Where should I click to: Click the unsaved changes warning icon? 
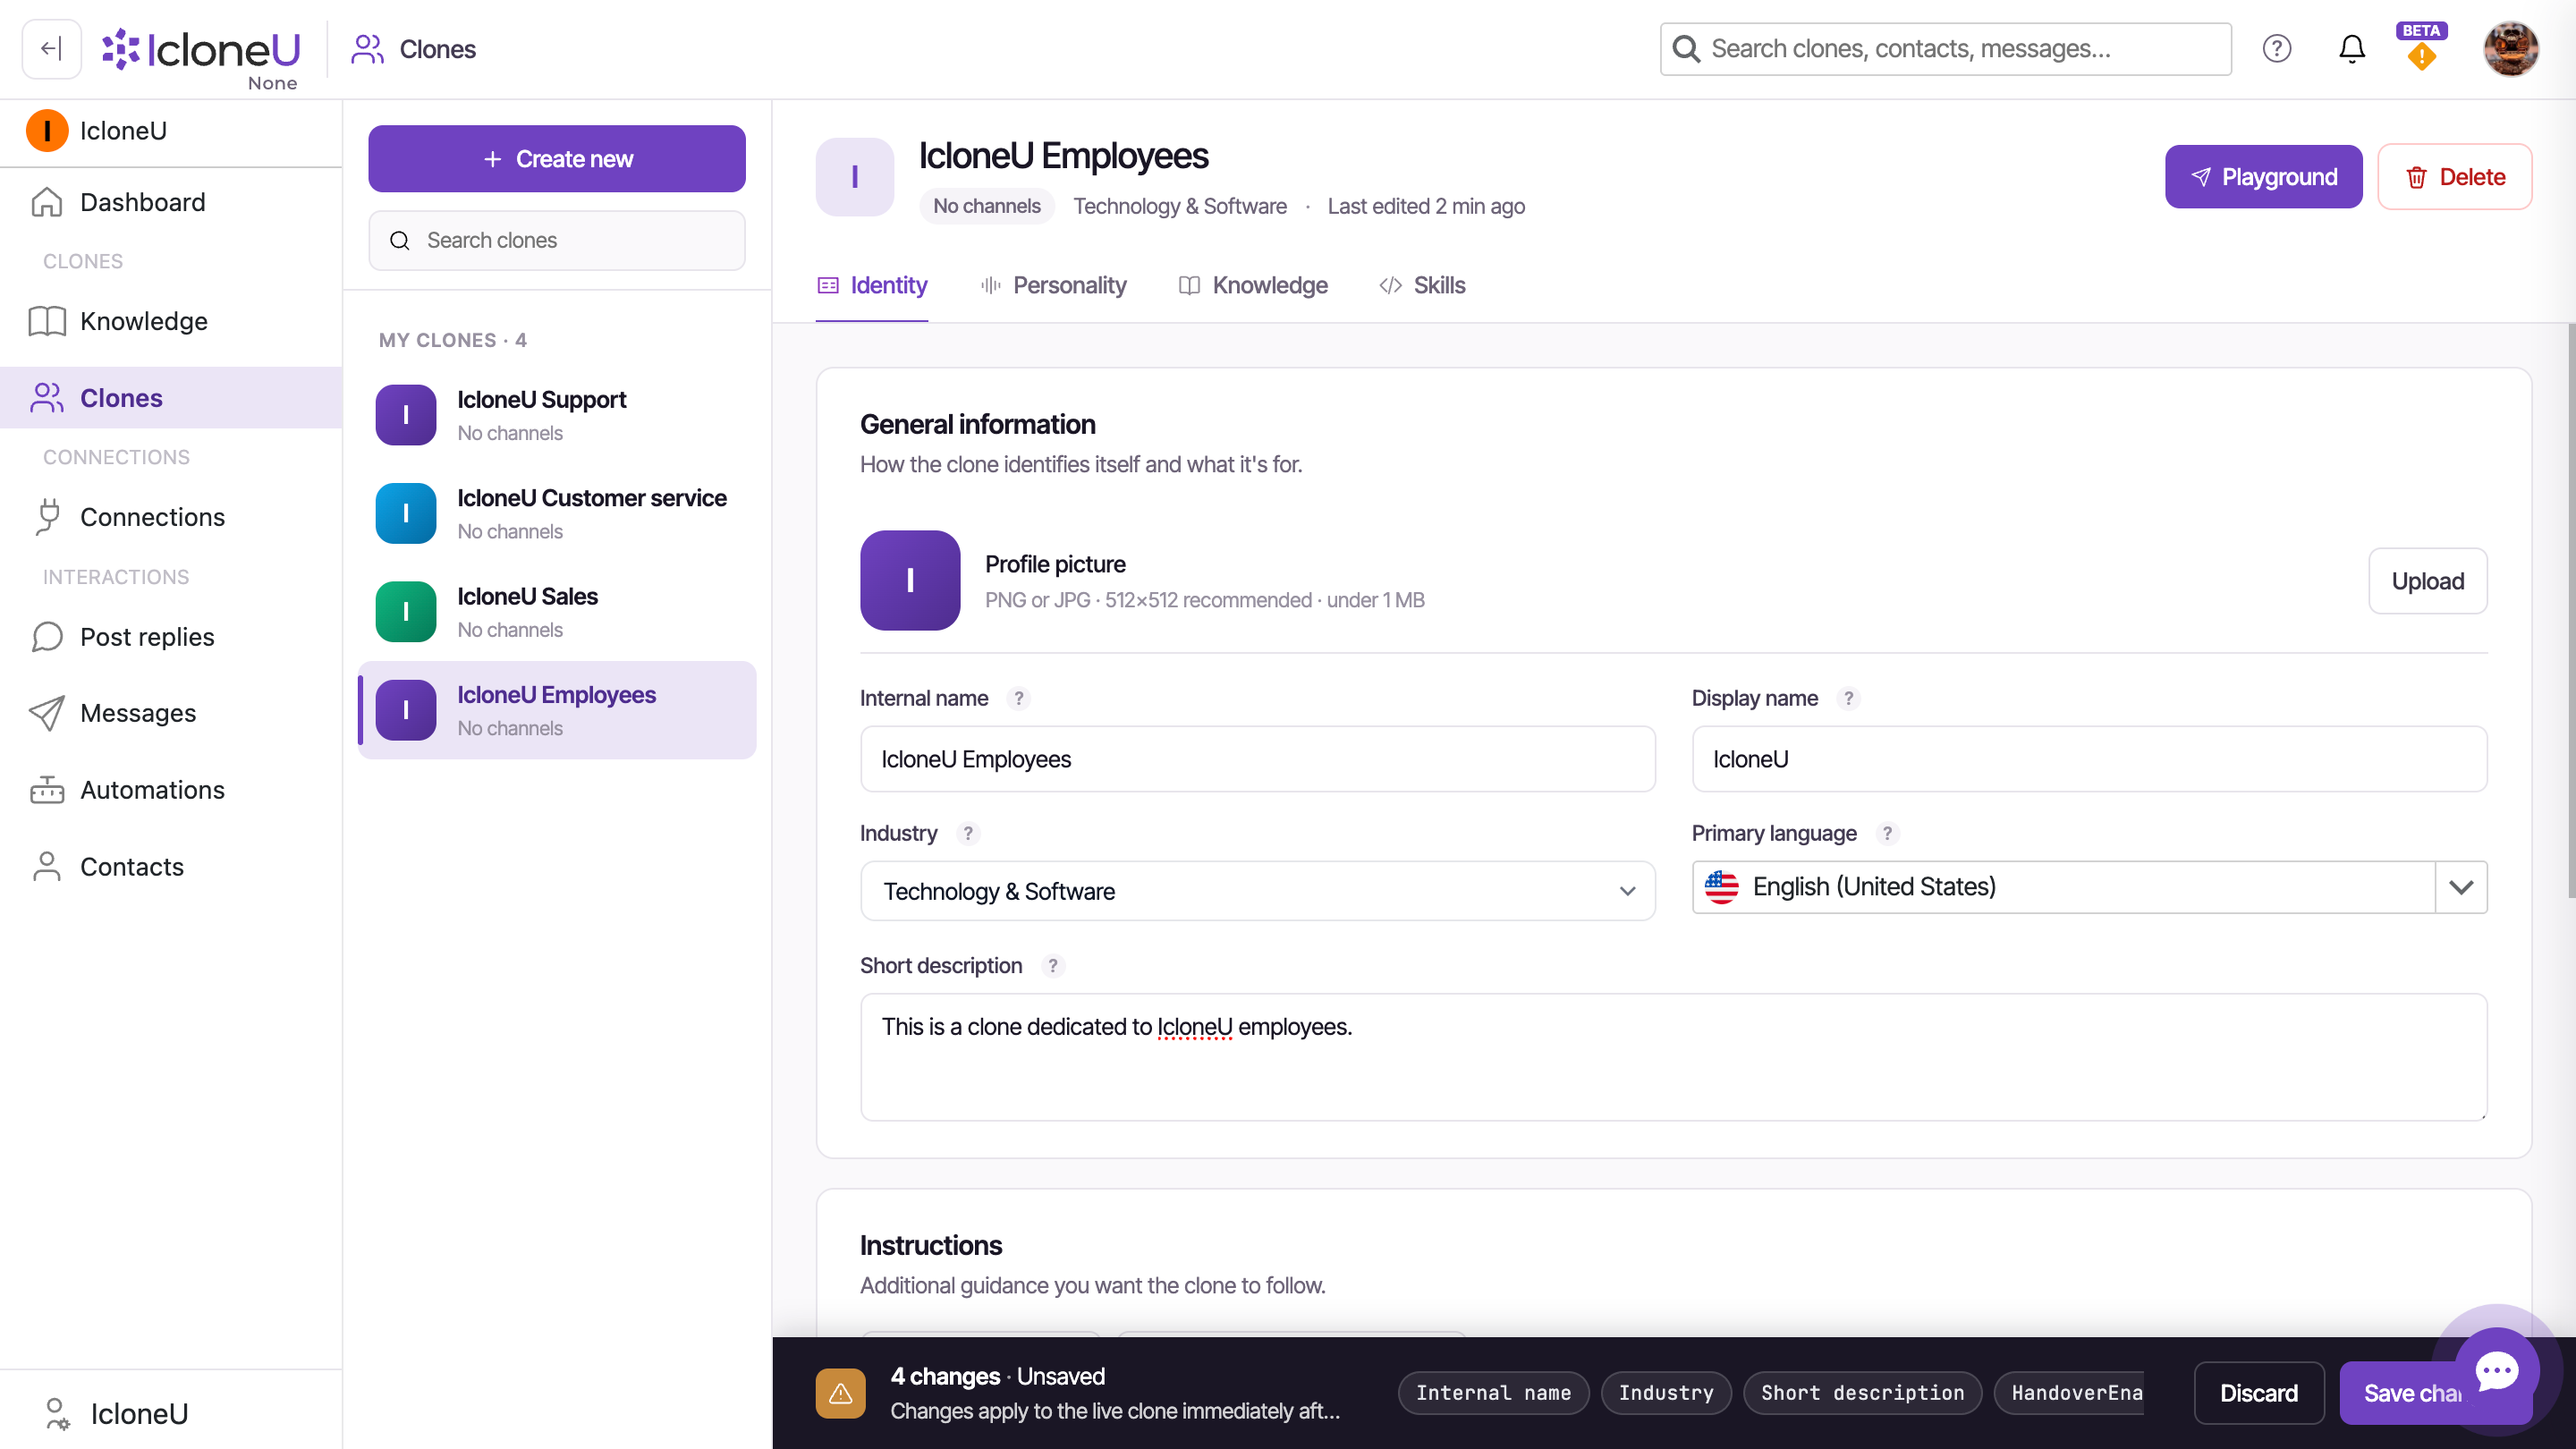tap(840, 1393)
